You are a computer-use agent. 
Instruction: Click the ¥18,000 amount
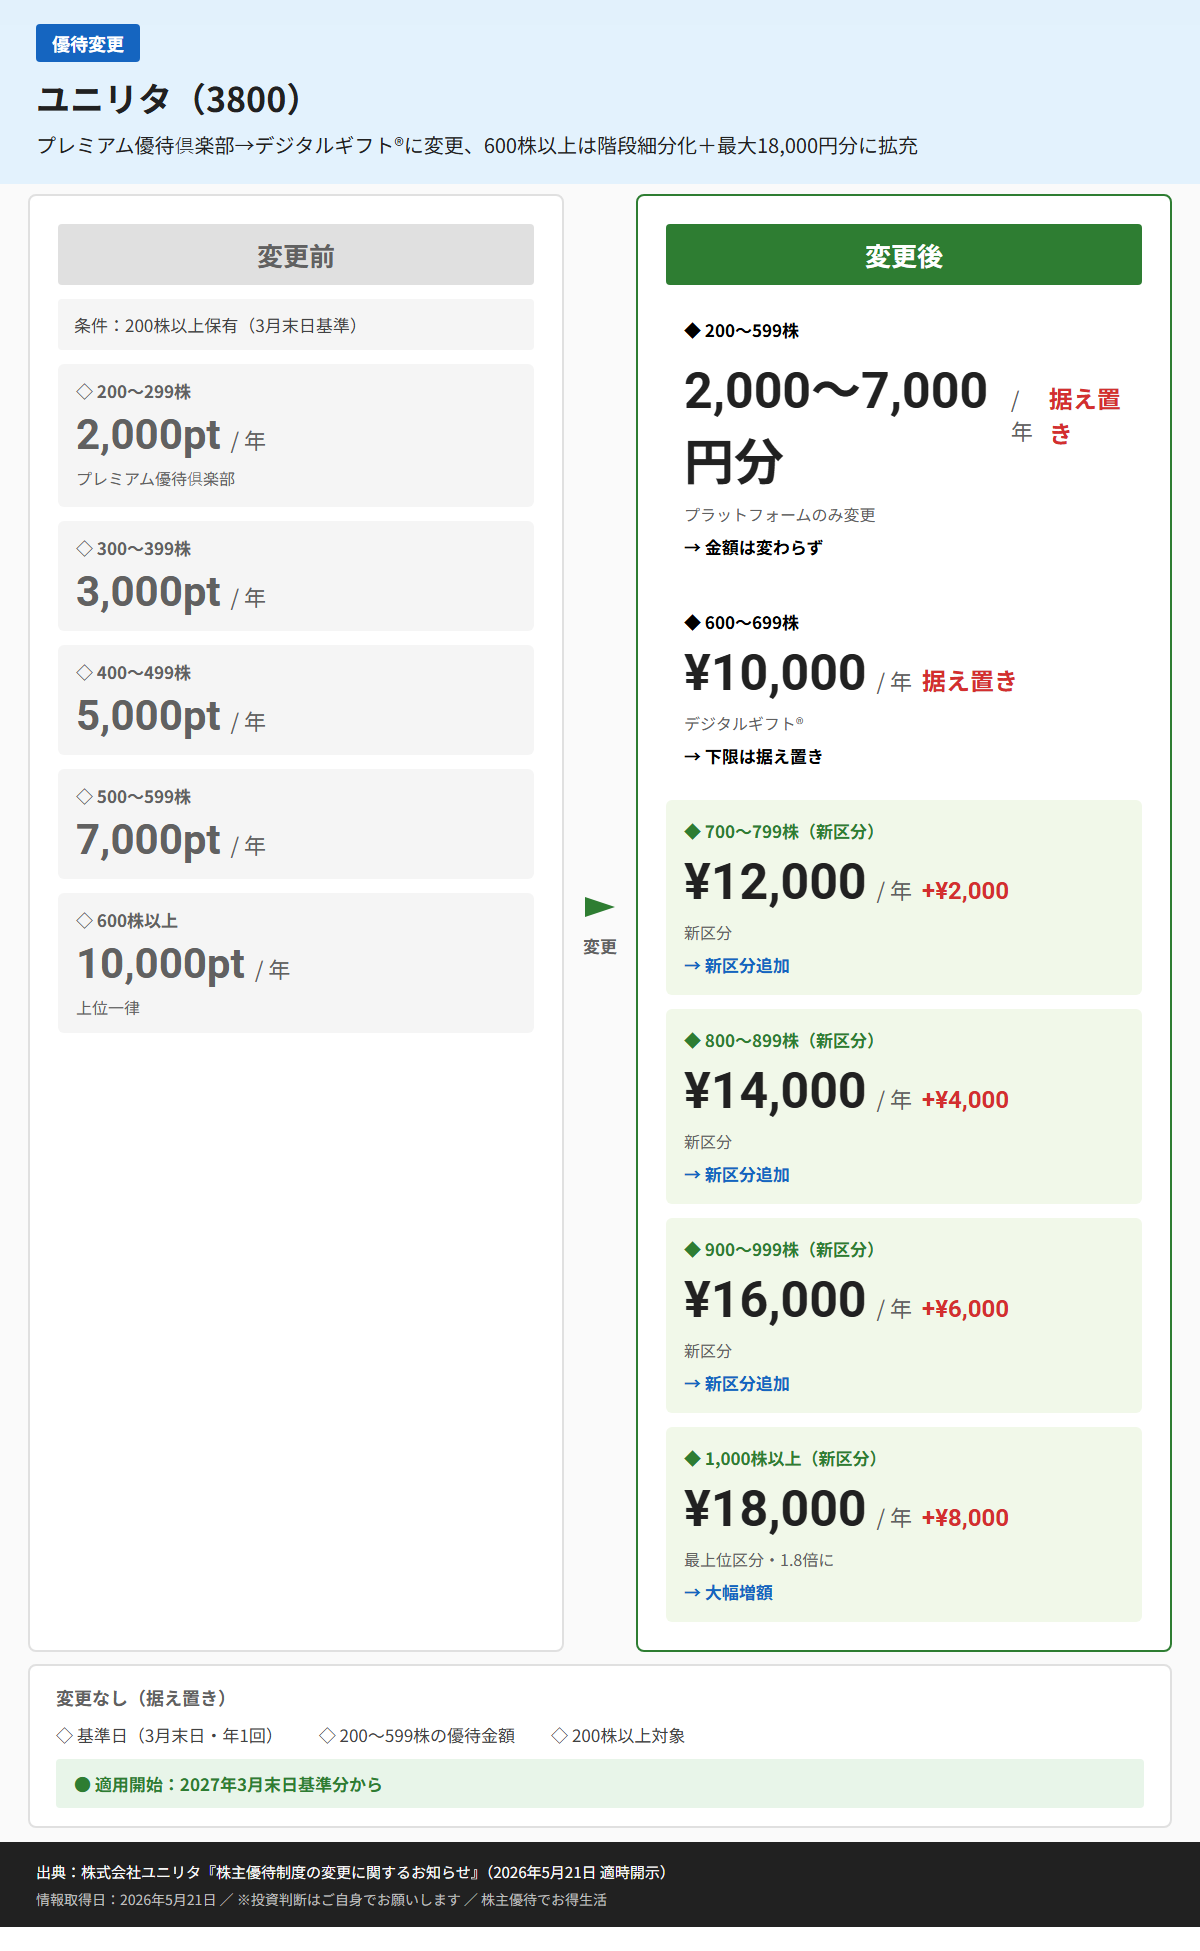tap(775, 1509)
